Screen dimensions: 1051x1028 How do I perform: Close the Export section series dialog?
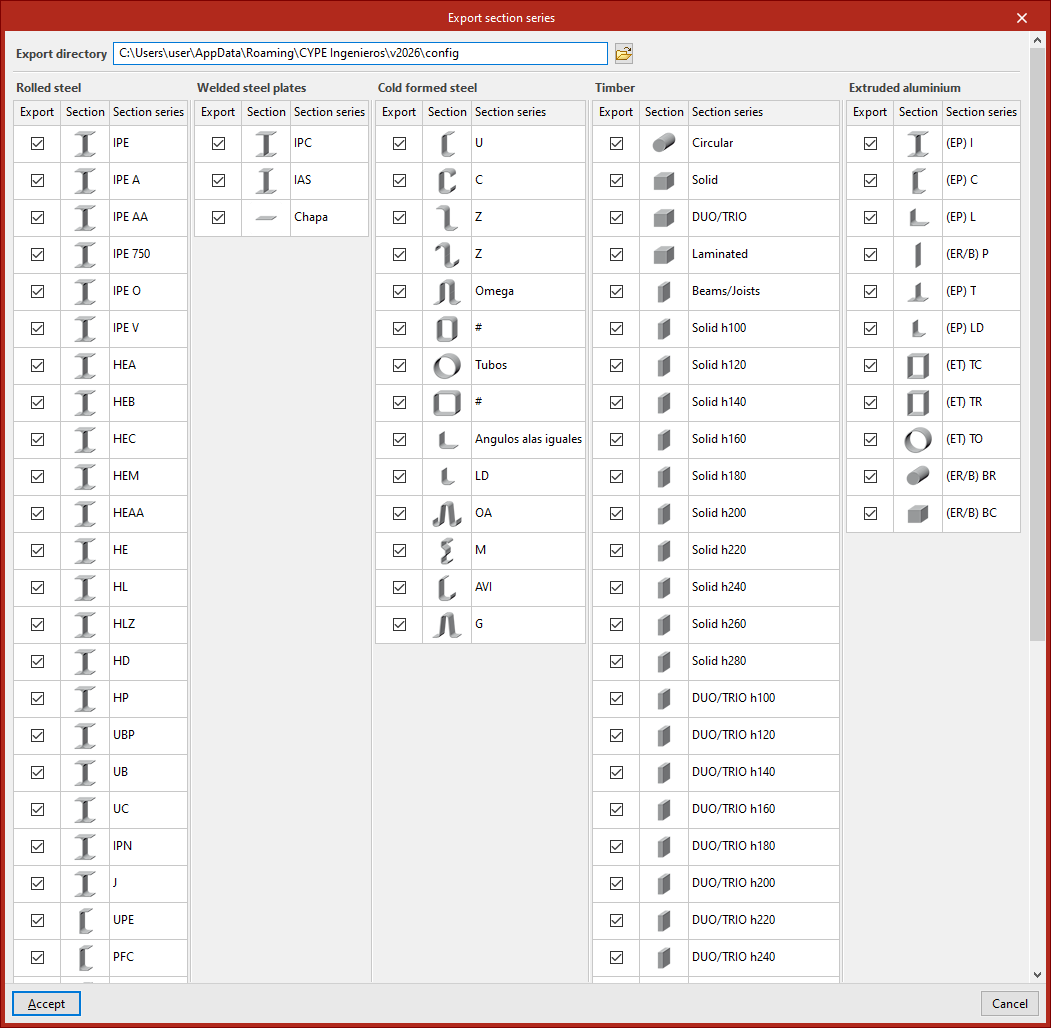(1022, 18)
